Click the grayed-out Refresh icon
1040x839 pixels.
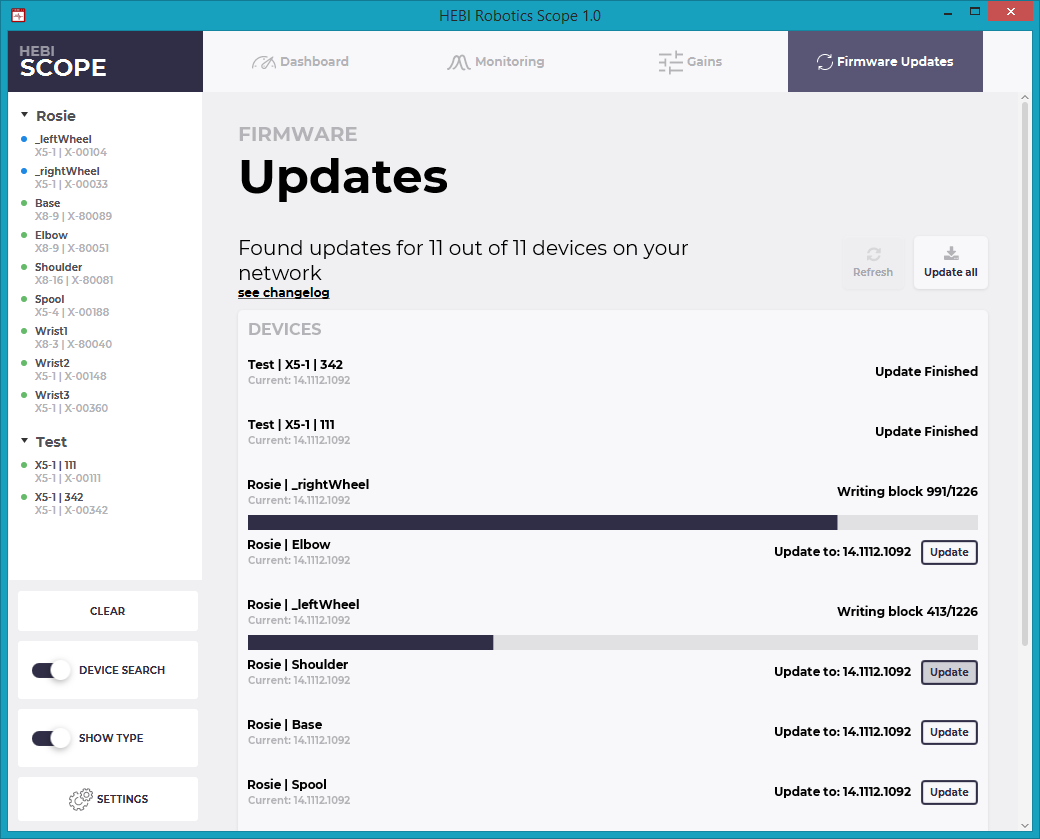point(873,253)
